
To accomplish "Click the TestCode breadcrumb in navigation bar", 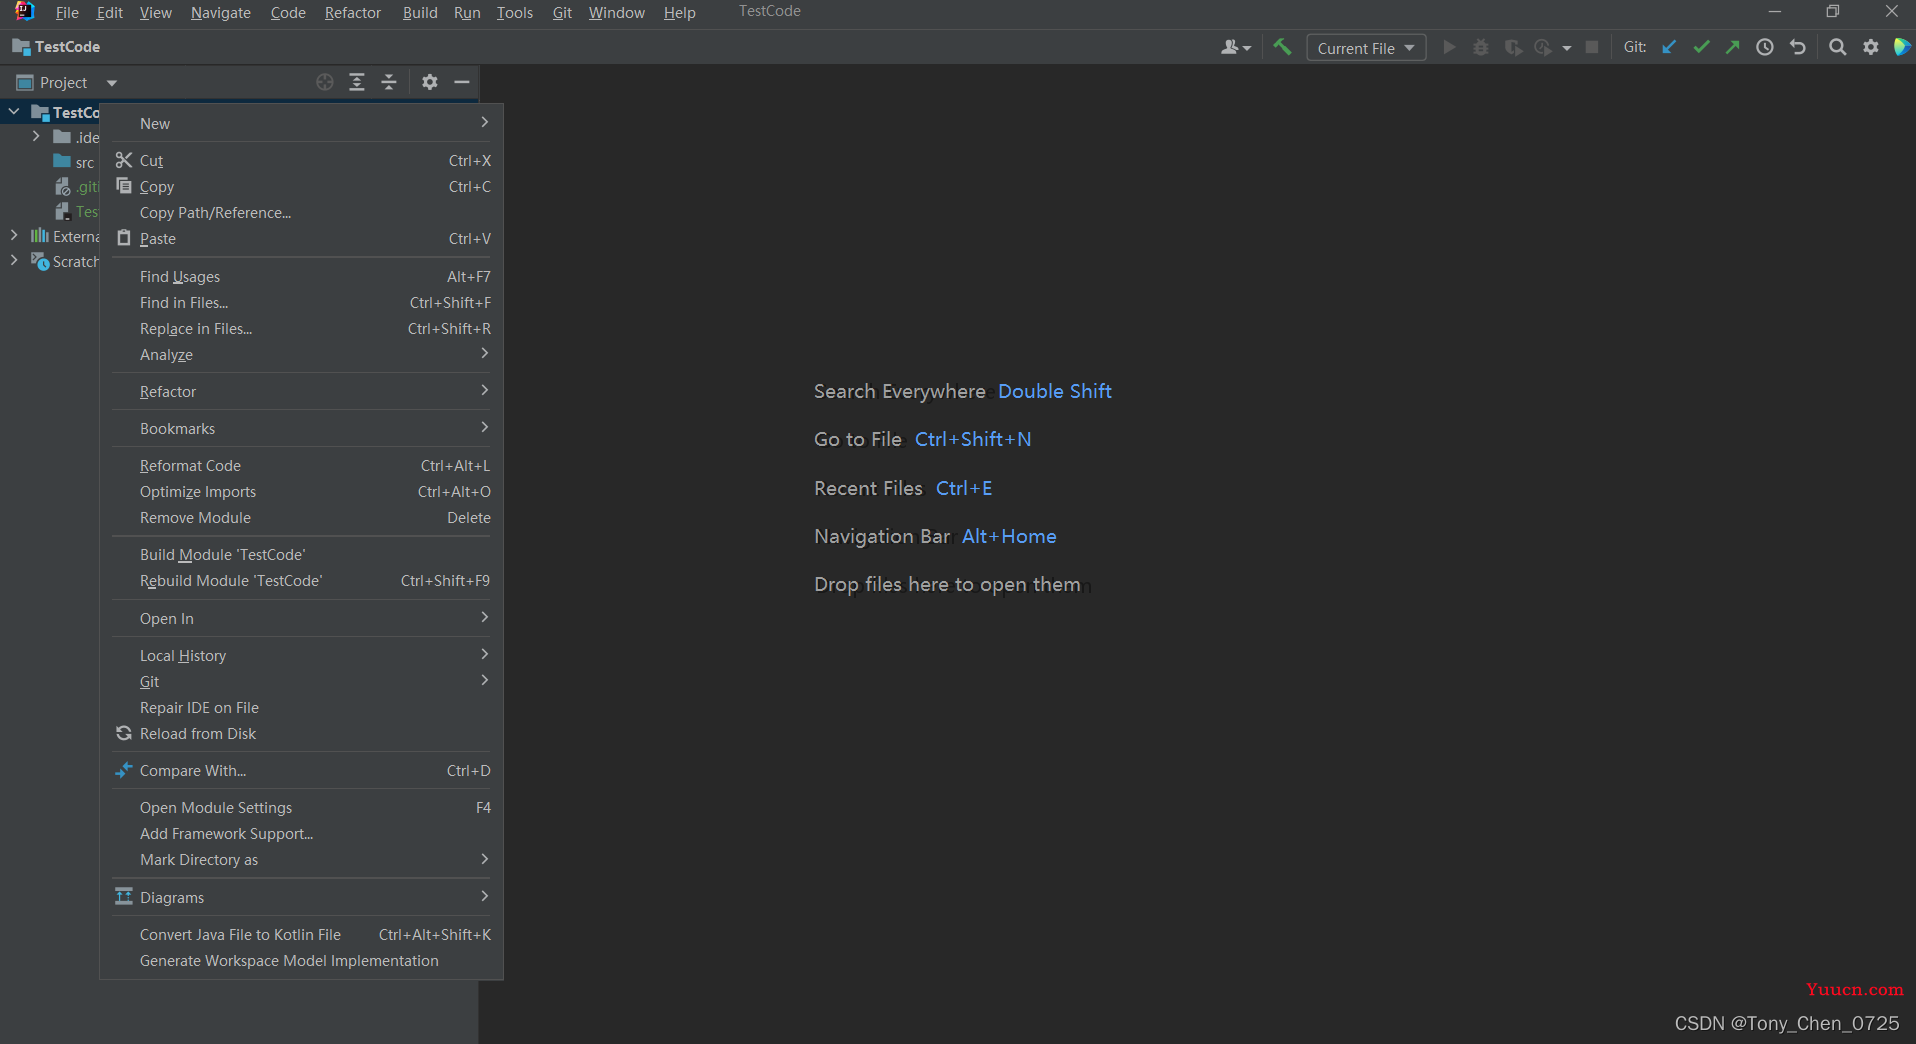I will click(56, 47).
